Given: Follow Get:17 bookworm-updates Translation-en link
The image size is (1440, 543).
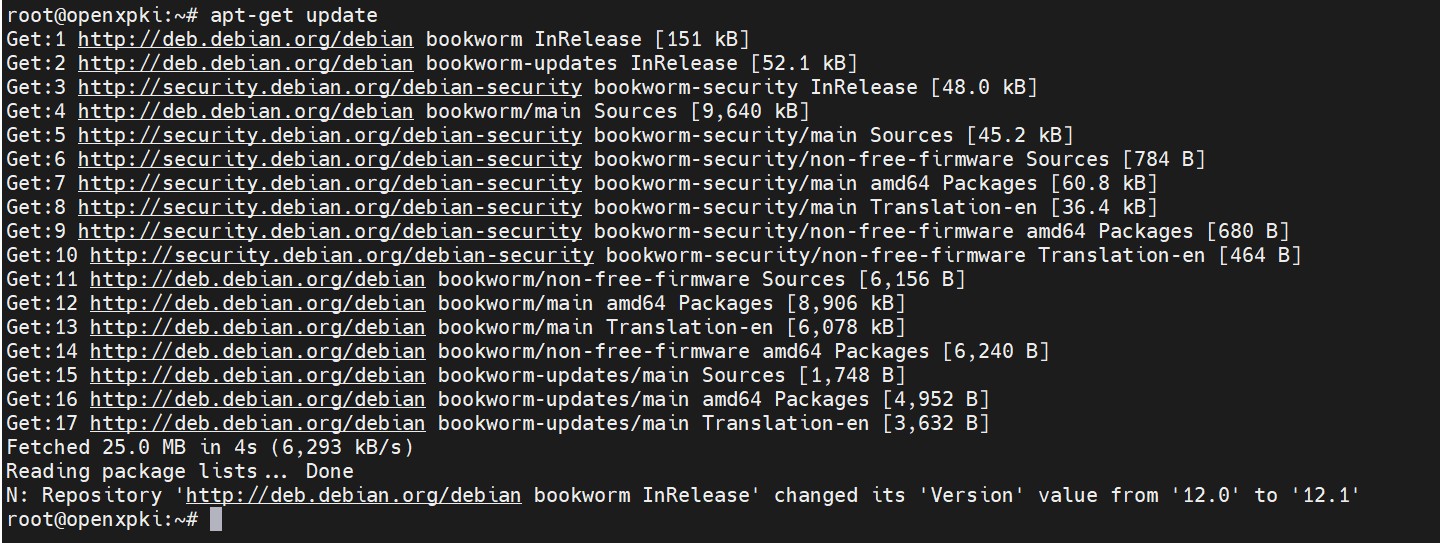Looking at the screenshot, I should tap(257, 424).
